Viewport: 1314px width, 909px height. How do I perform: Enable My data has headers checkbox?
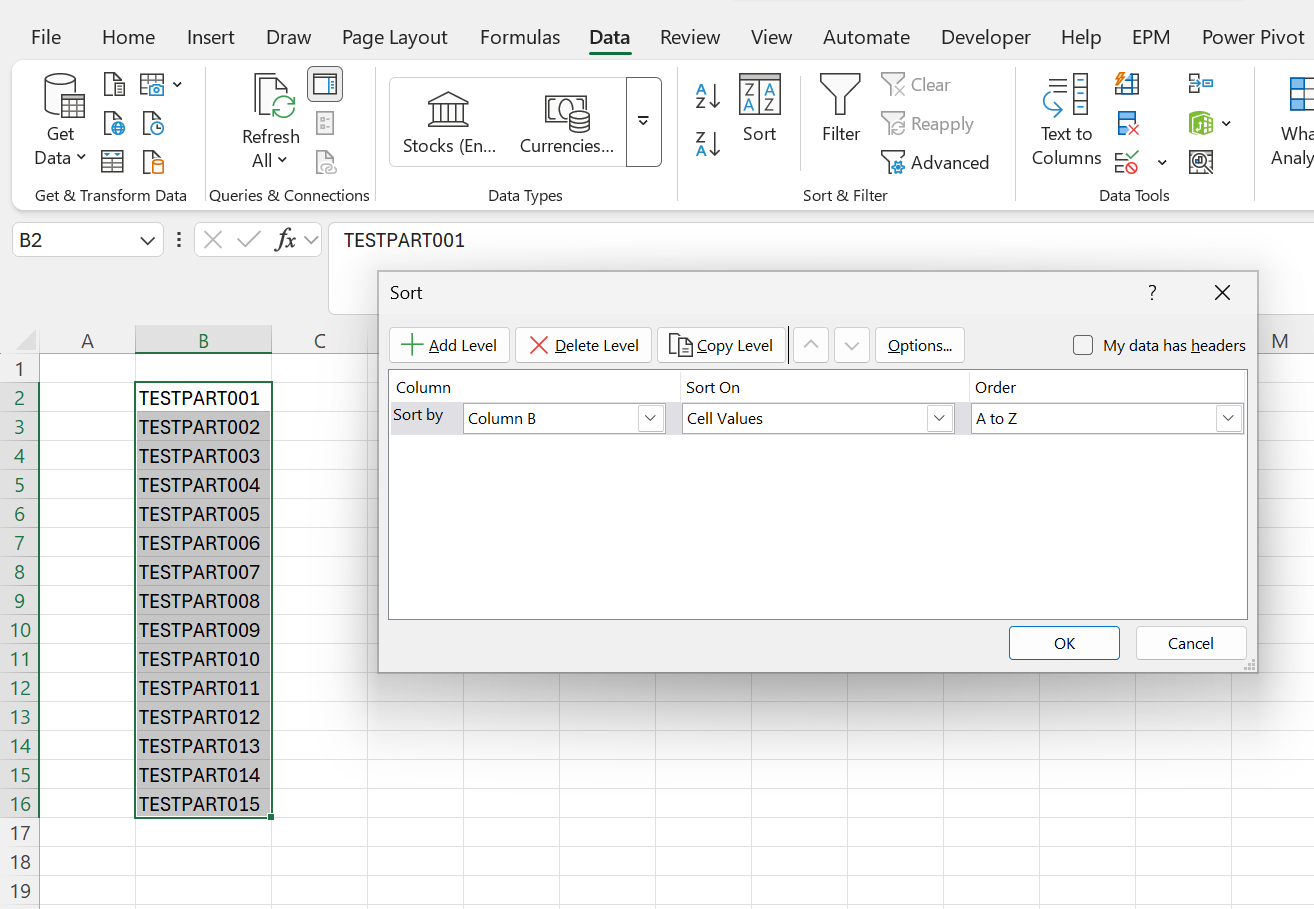[x=1083, y=345]
